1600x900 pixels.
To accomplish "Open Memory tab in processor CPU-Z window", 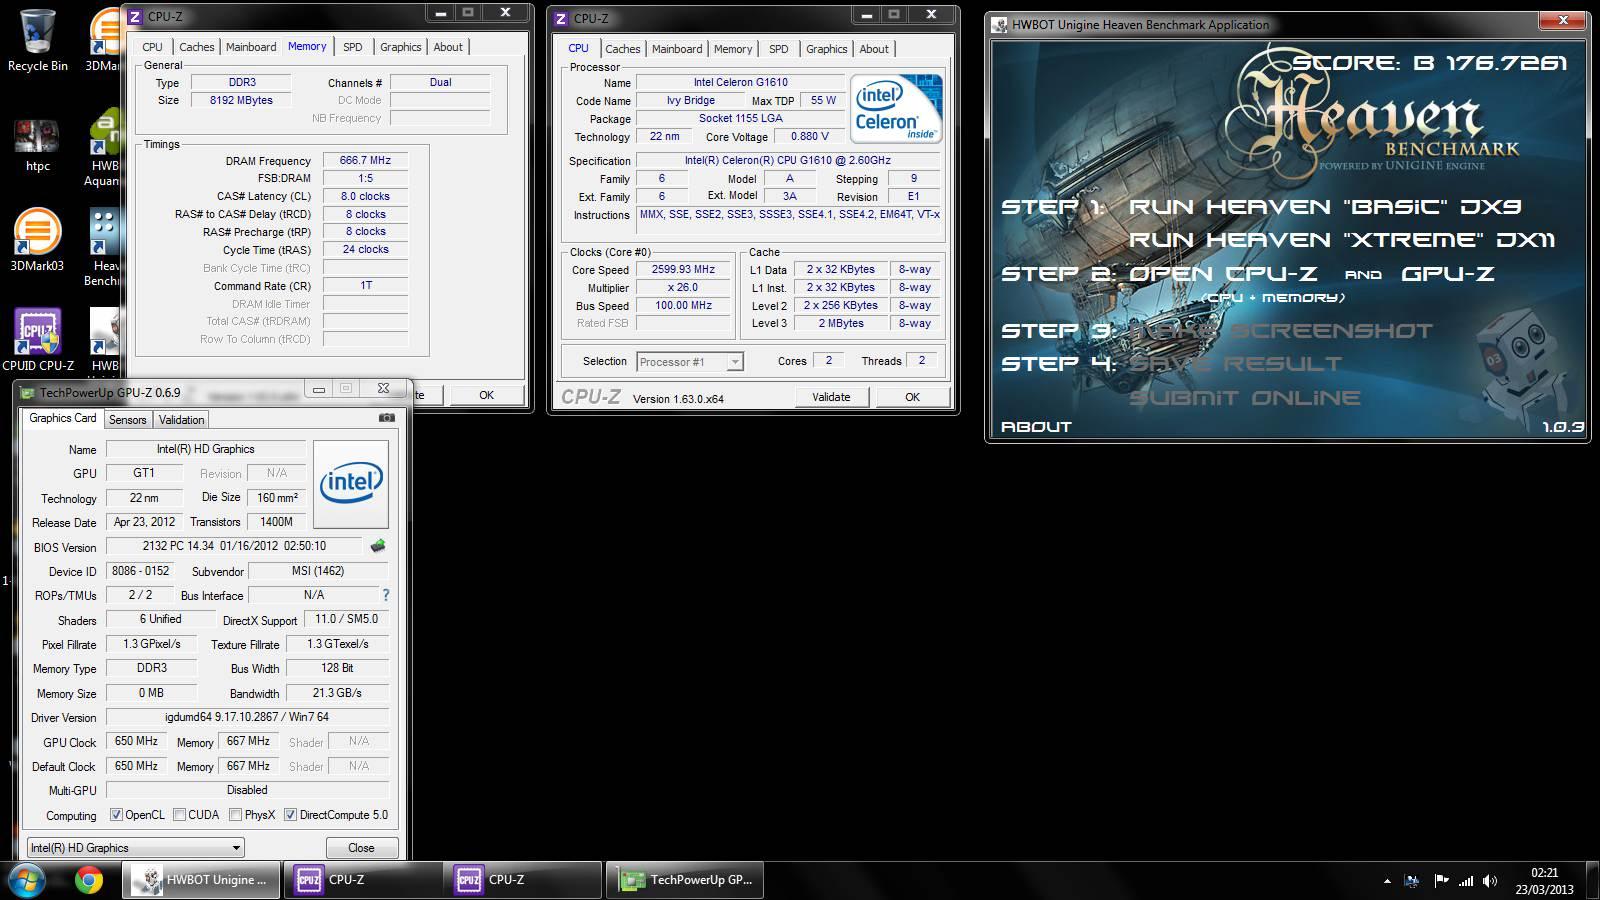I will point(733,49).
